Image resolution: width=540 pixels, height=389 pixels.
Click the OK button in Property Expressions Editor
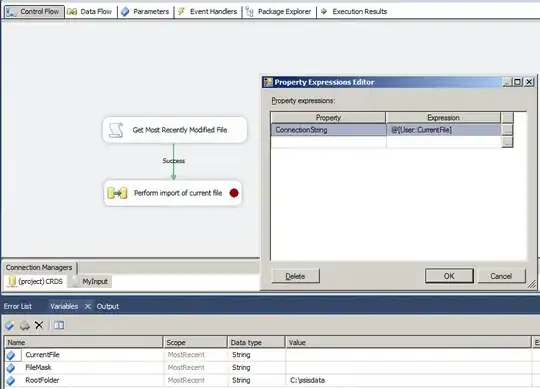pos(449,276)
